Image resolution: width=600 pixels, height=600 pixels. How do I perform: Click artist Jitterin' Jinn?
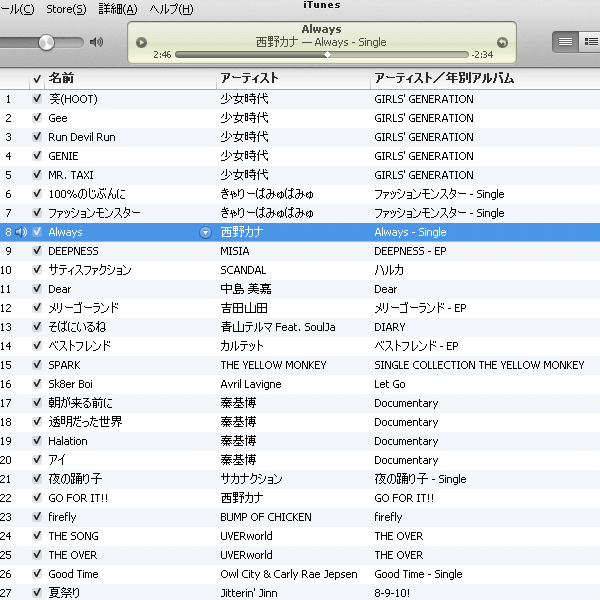248,593
